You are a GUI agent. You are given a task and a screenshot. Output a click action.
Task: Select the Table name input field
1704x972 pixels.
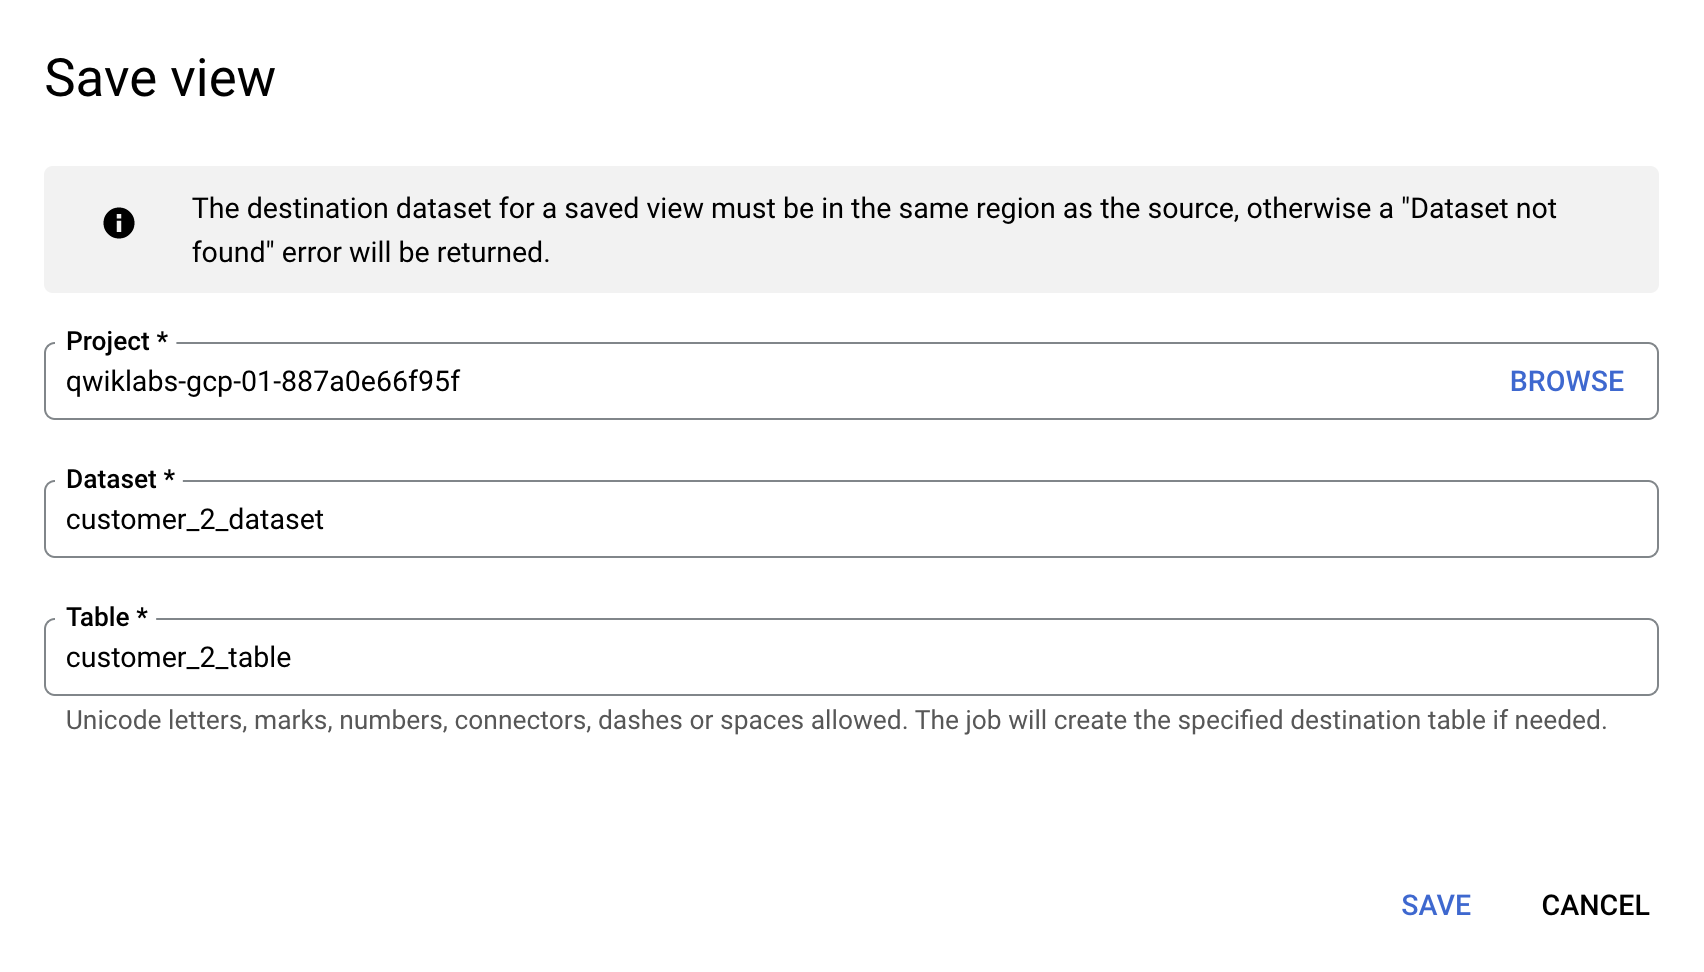click(x=851, y=657)
